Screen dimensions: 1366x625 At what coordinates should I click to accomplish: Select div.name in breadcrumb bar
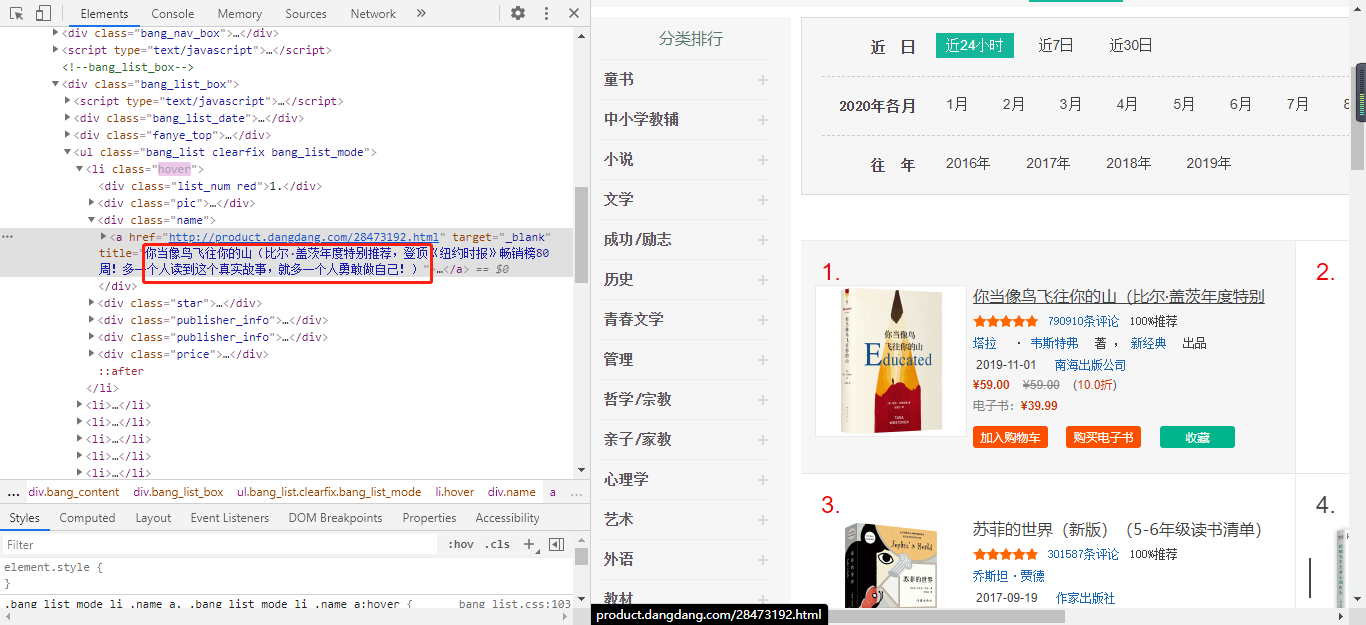coord(512,492)
